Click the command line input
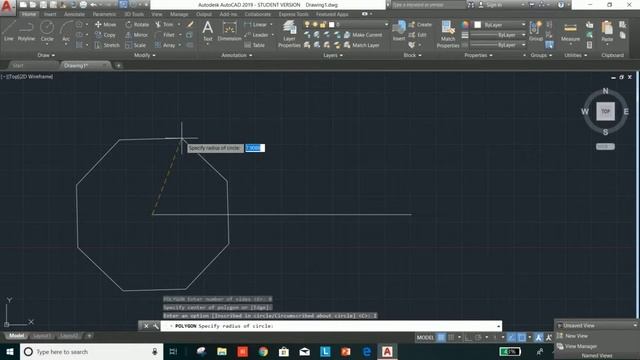This screenshot has height=360, width=640. coord(331,326)
